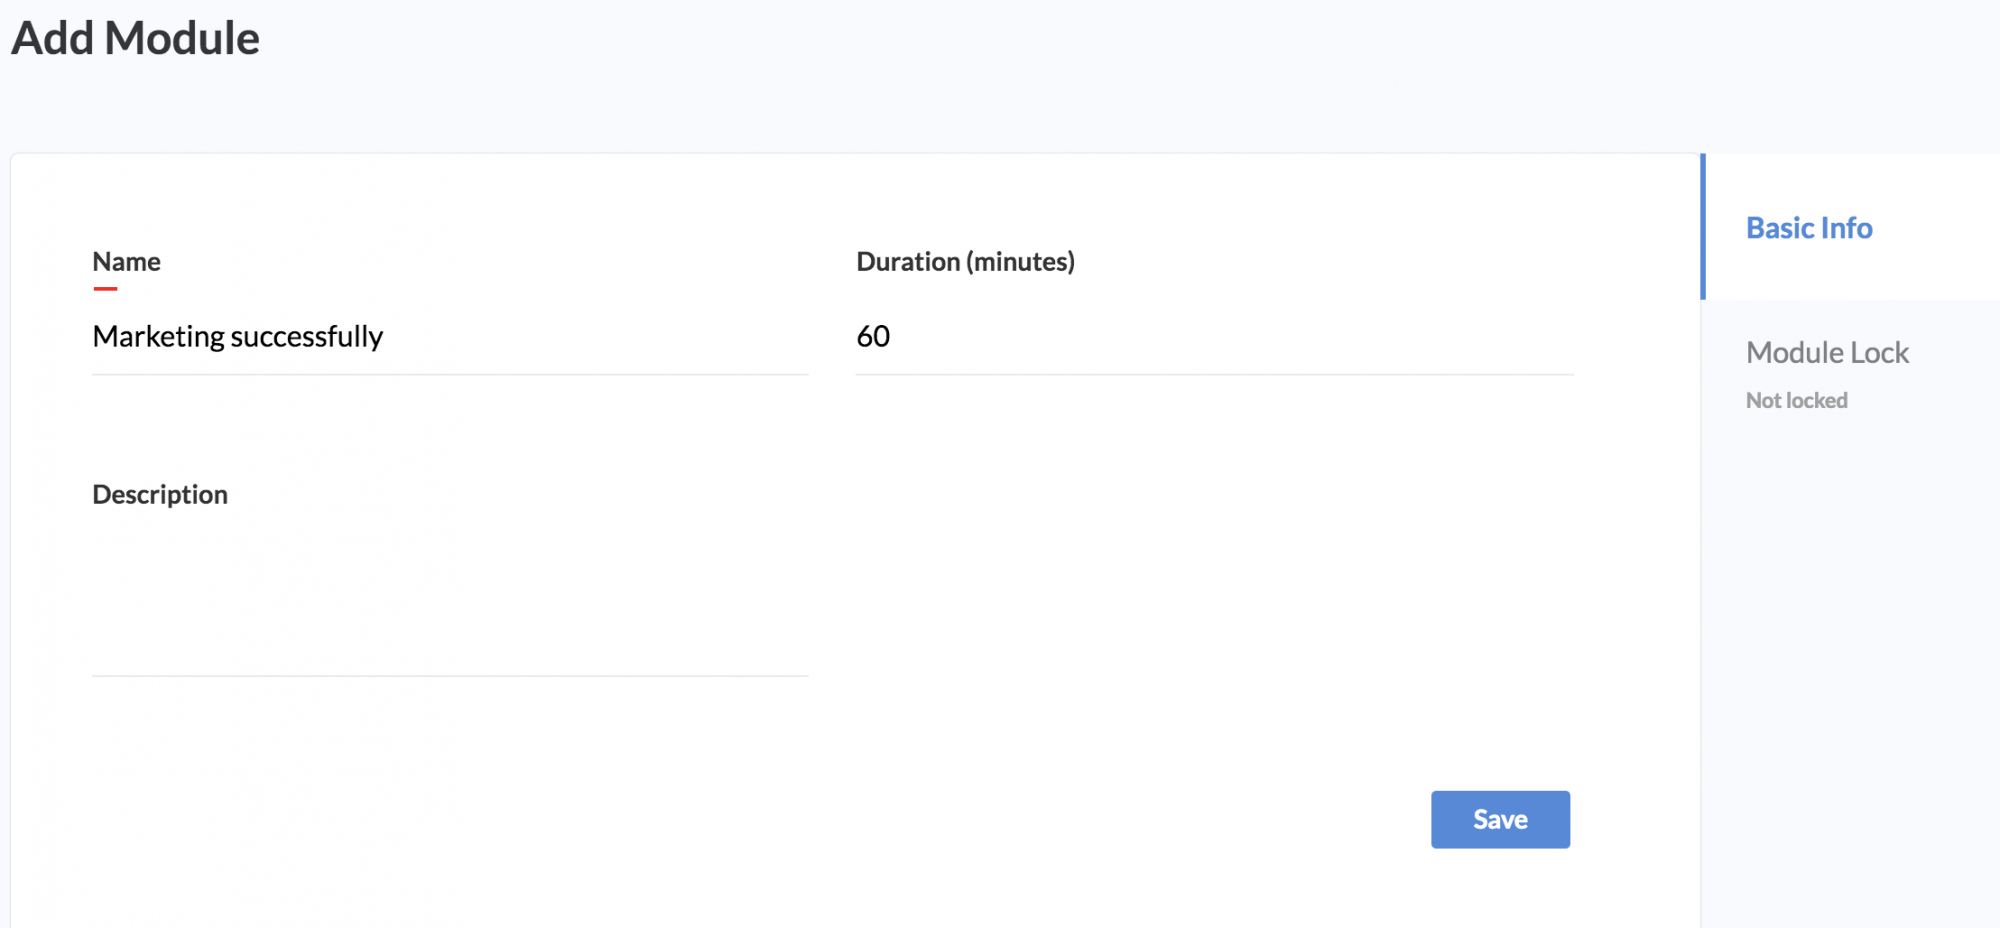Click the underline of the Description field
The height and width of the screenshot is (928, 2000).
450,676
